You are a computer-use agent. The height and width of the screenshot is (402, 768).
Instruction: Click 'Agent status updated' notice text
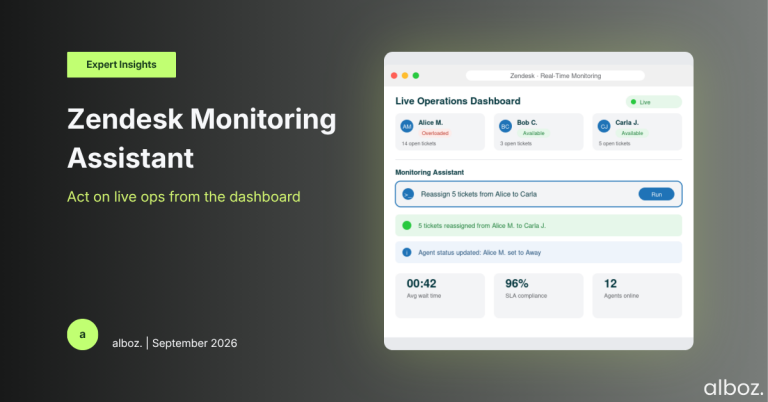click(480, 253)
